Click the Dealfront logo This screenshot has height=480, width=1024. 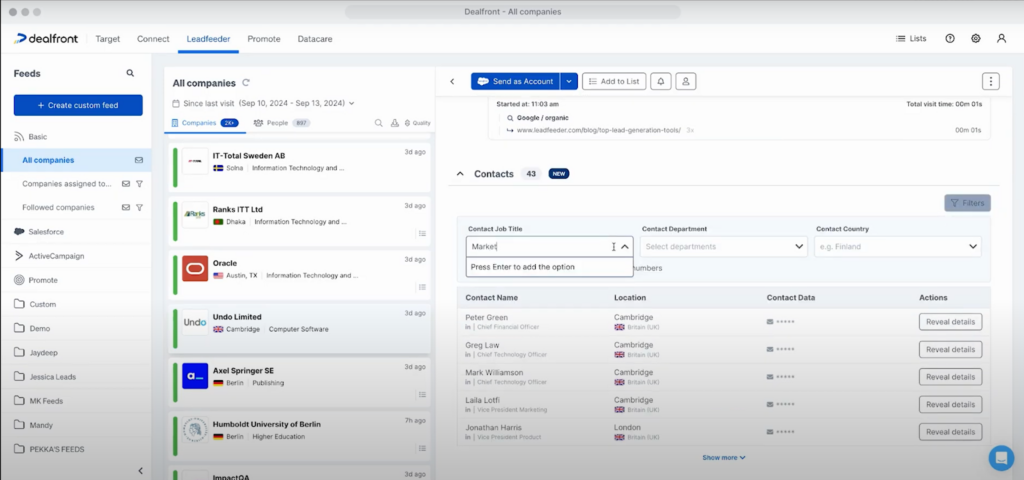(x=46, y=39)
